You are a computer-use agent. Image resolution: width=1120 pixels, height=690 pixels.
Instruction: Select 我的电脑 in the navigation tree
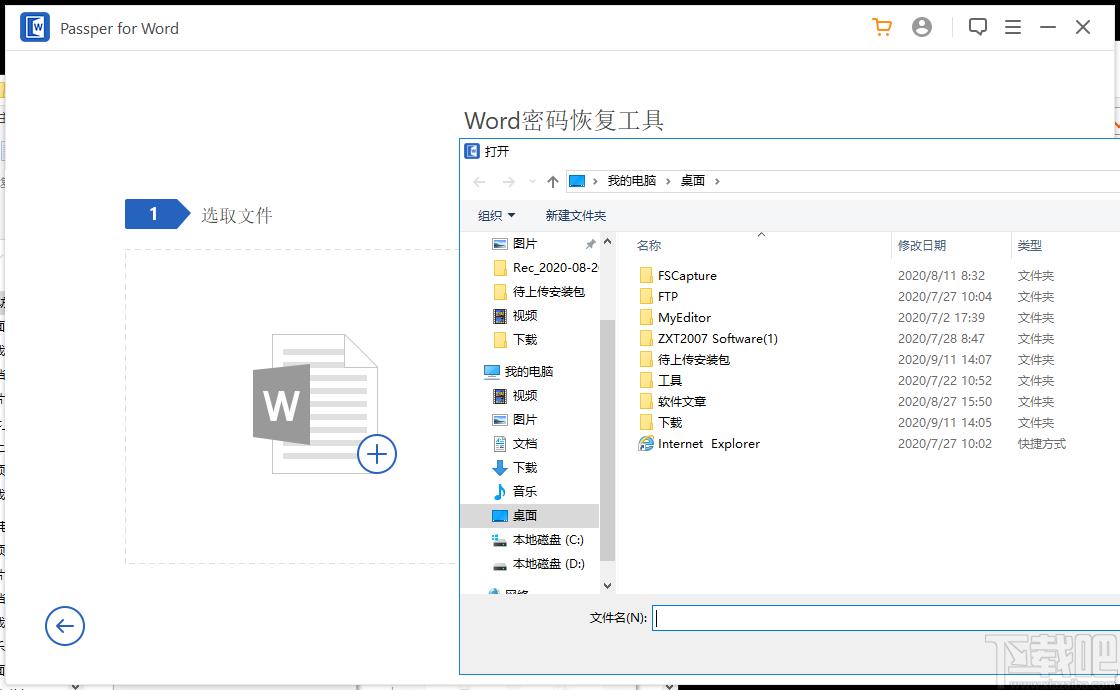(519, 371)
